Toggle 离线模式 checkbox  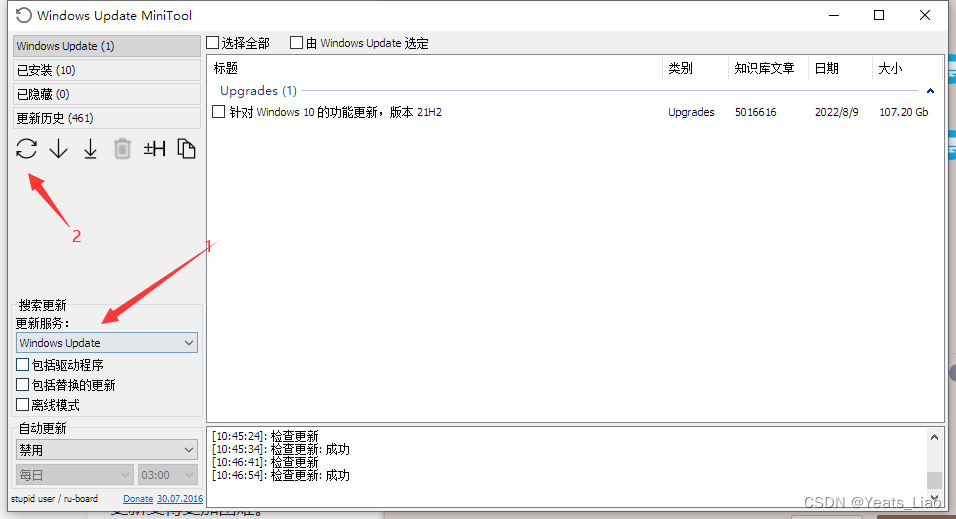coord(23,405)
